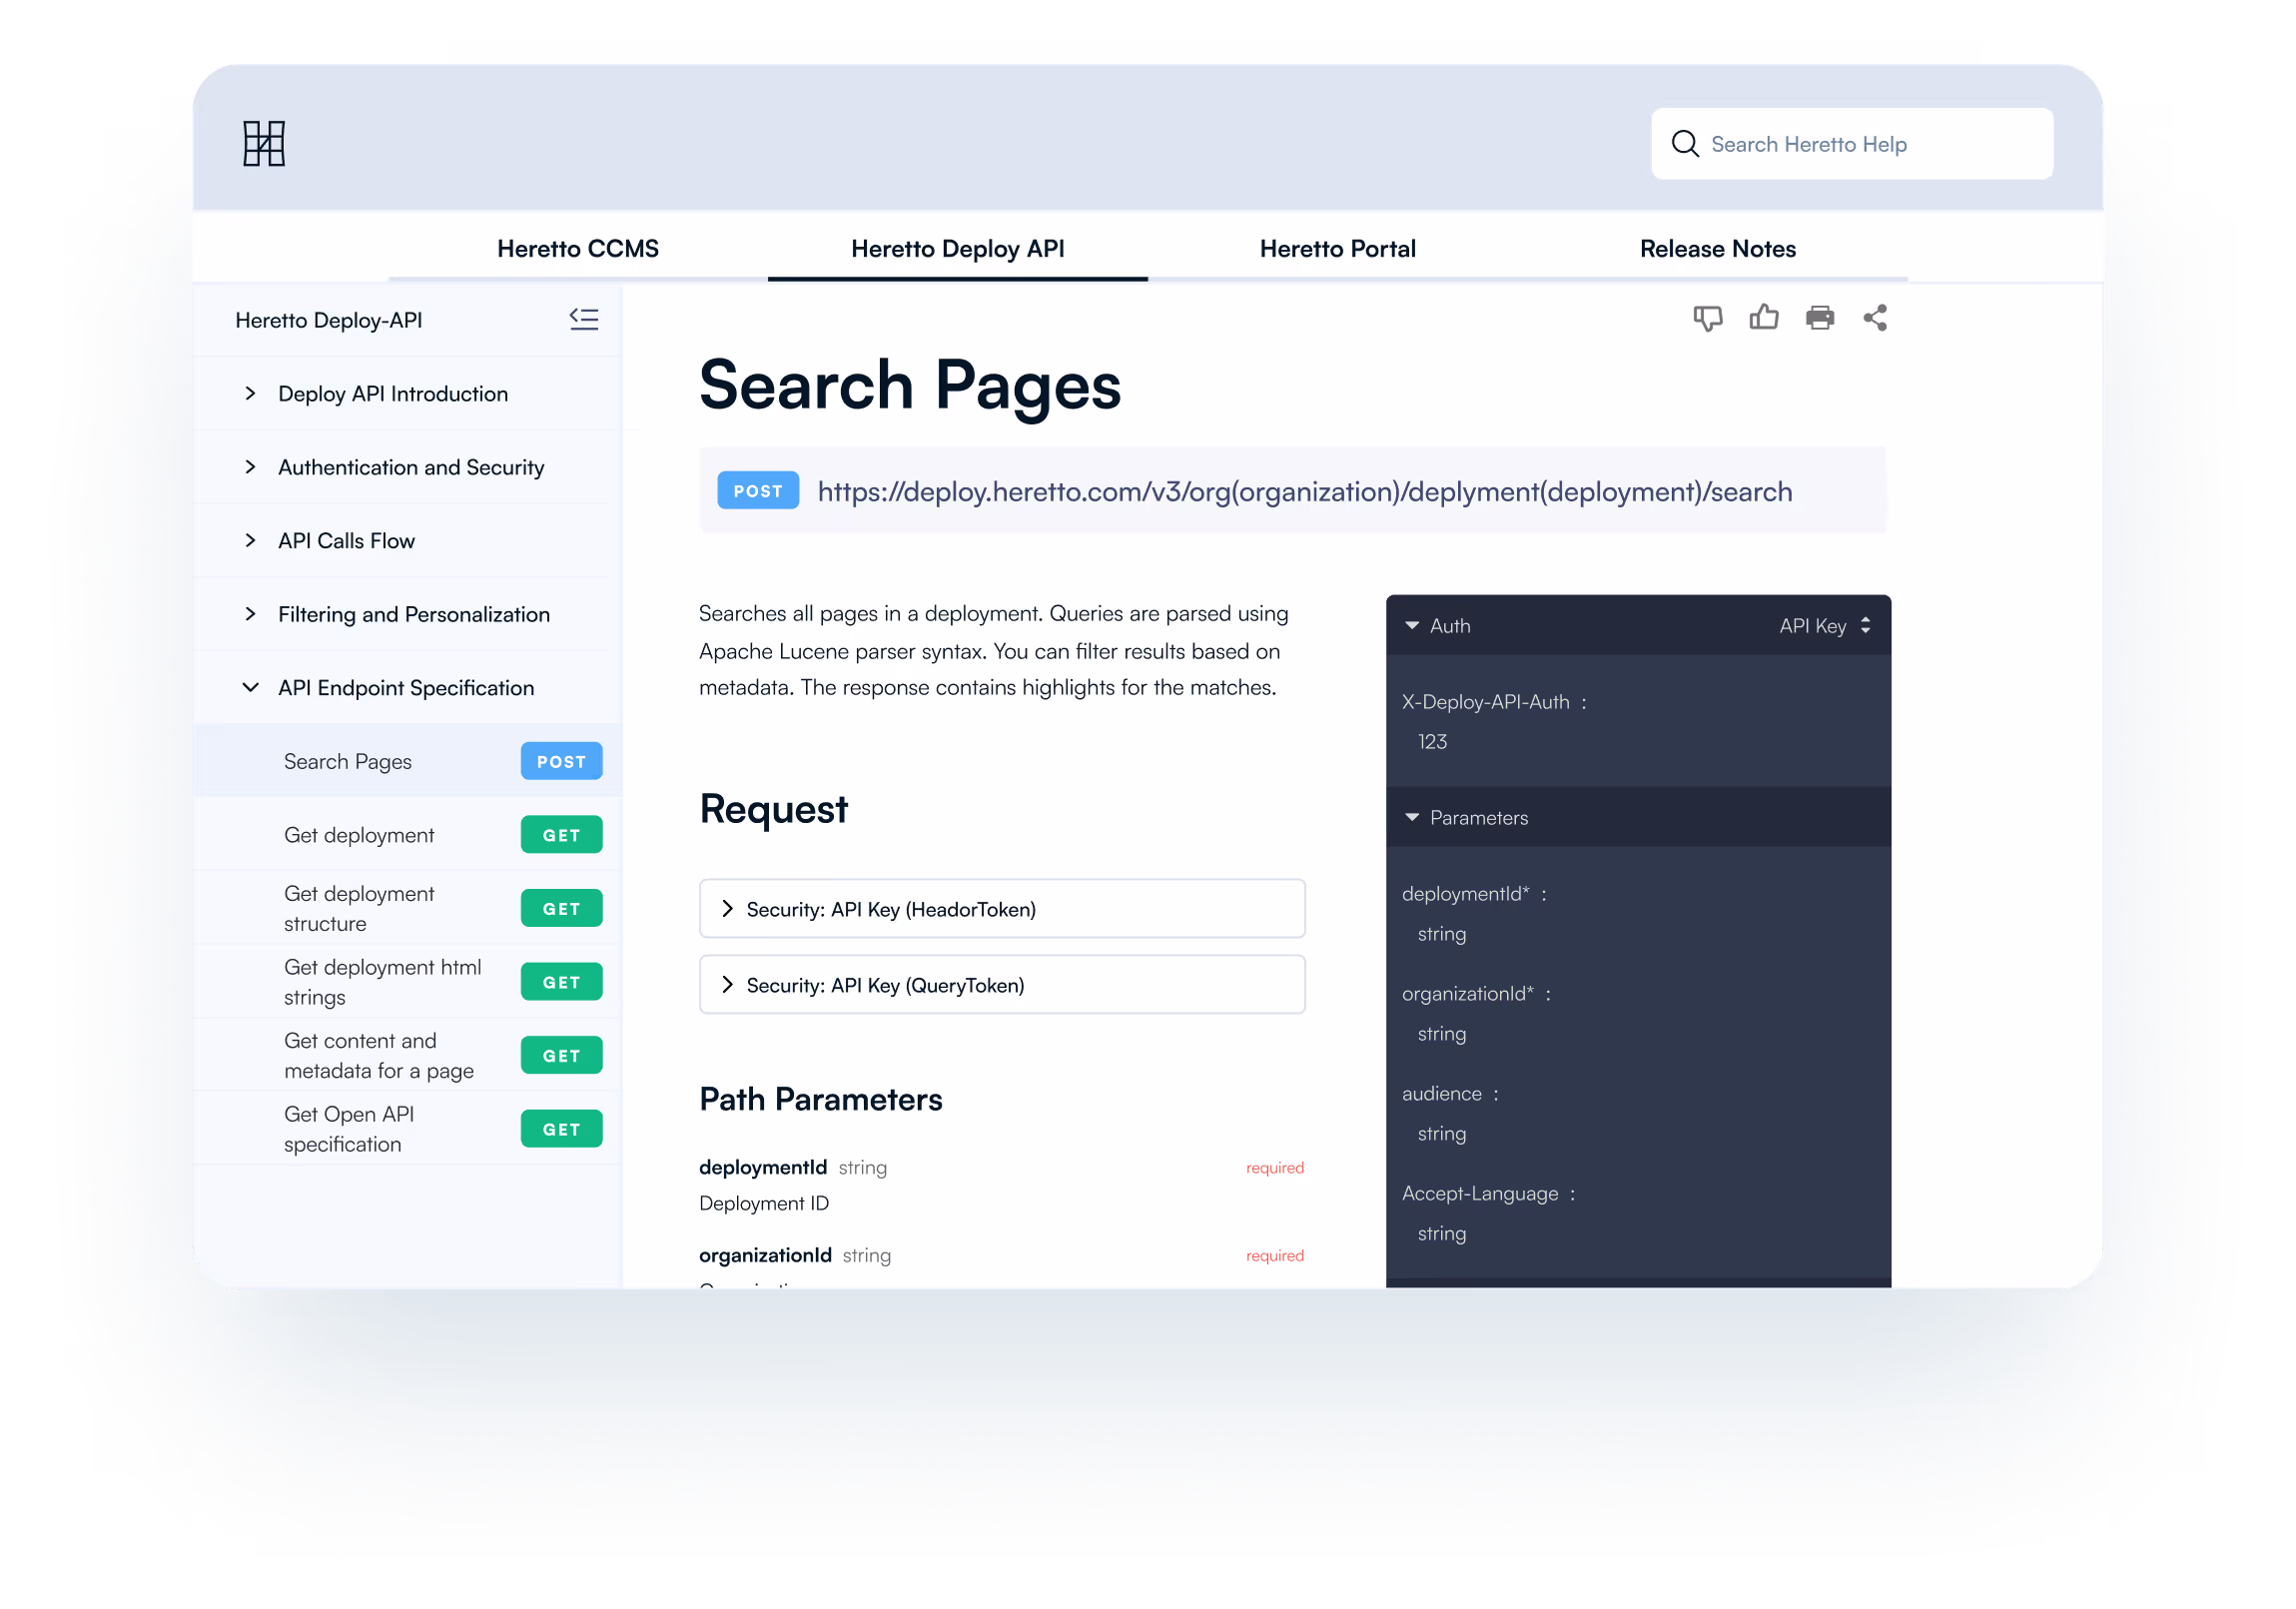Click the deploy.heretto.com search endpoint URL
The image size is (2296, 1609).
tap(1304, 492)
